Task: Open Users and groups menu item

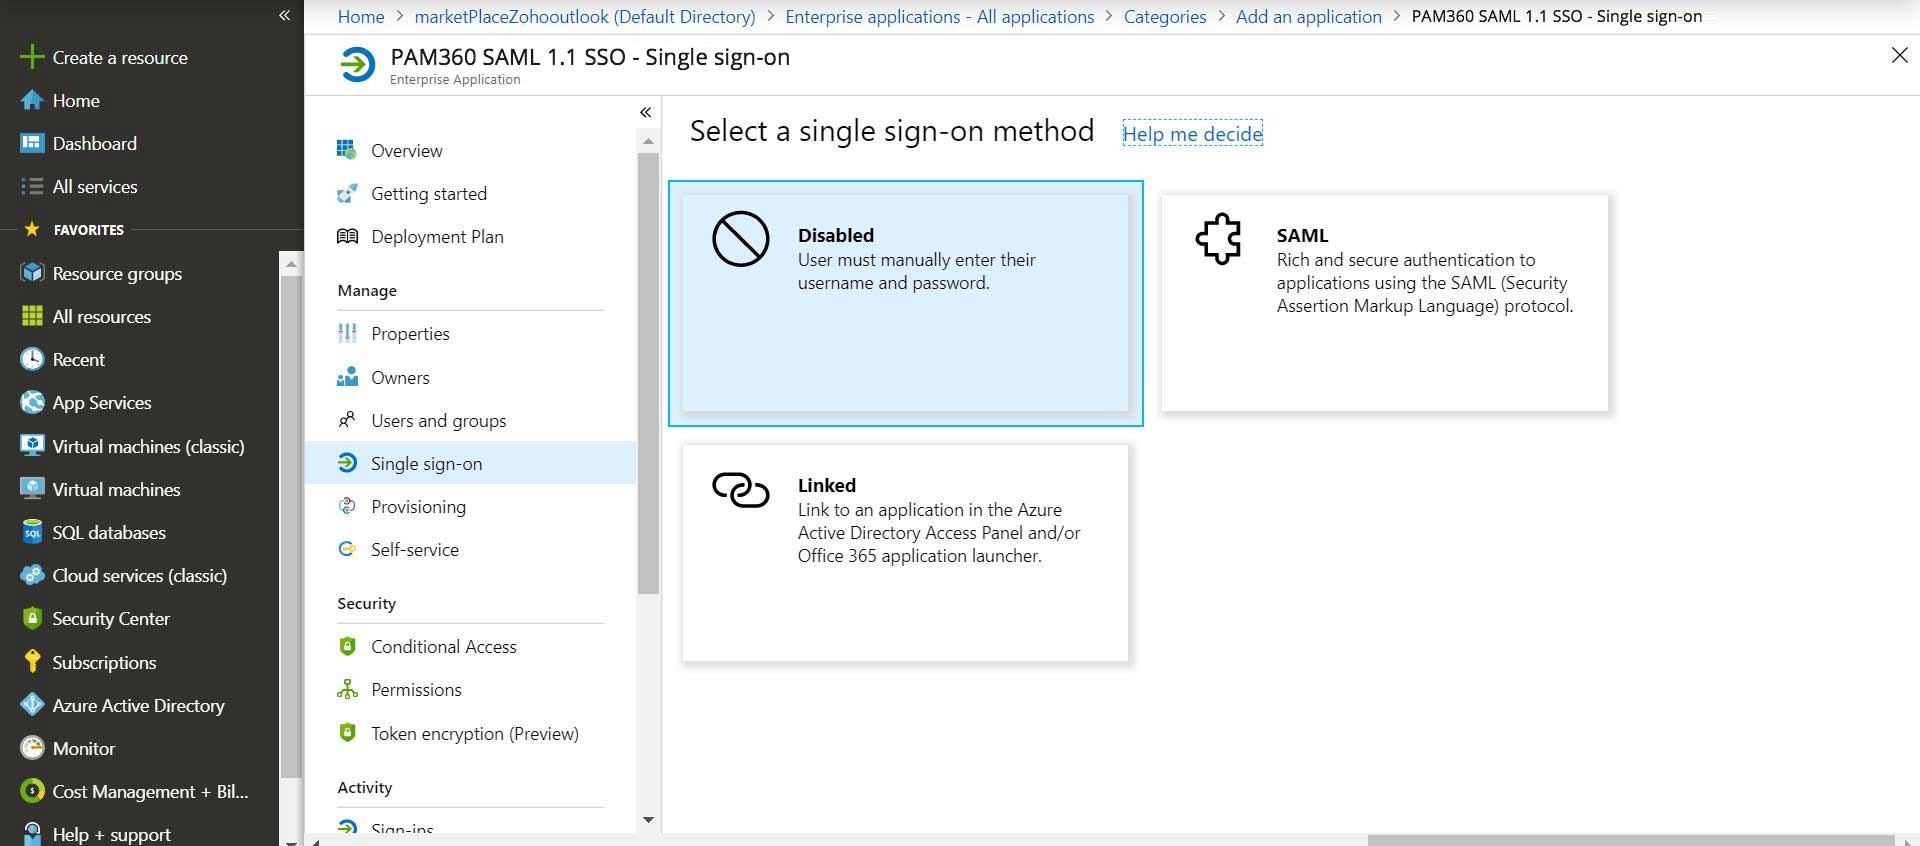Action: [x=438, y=421]
